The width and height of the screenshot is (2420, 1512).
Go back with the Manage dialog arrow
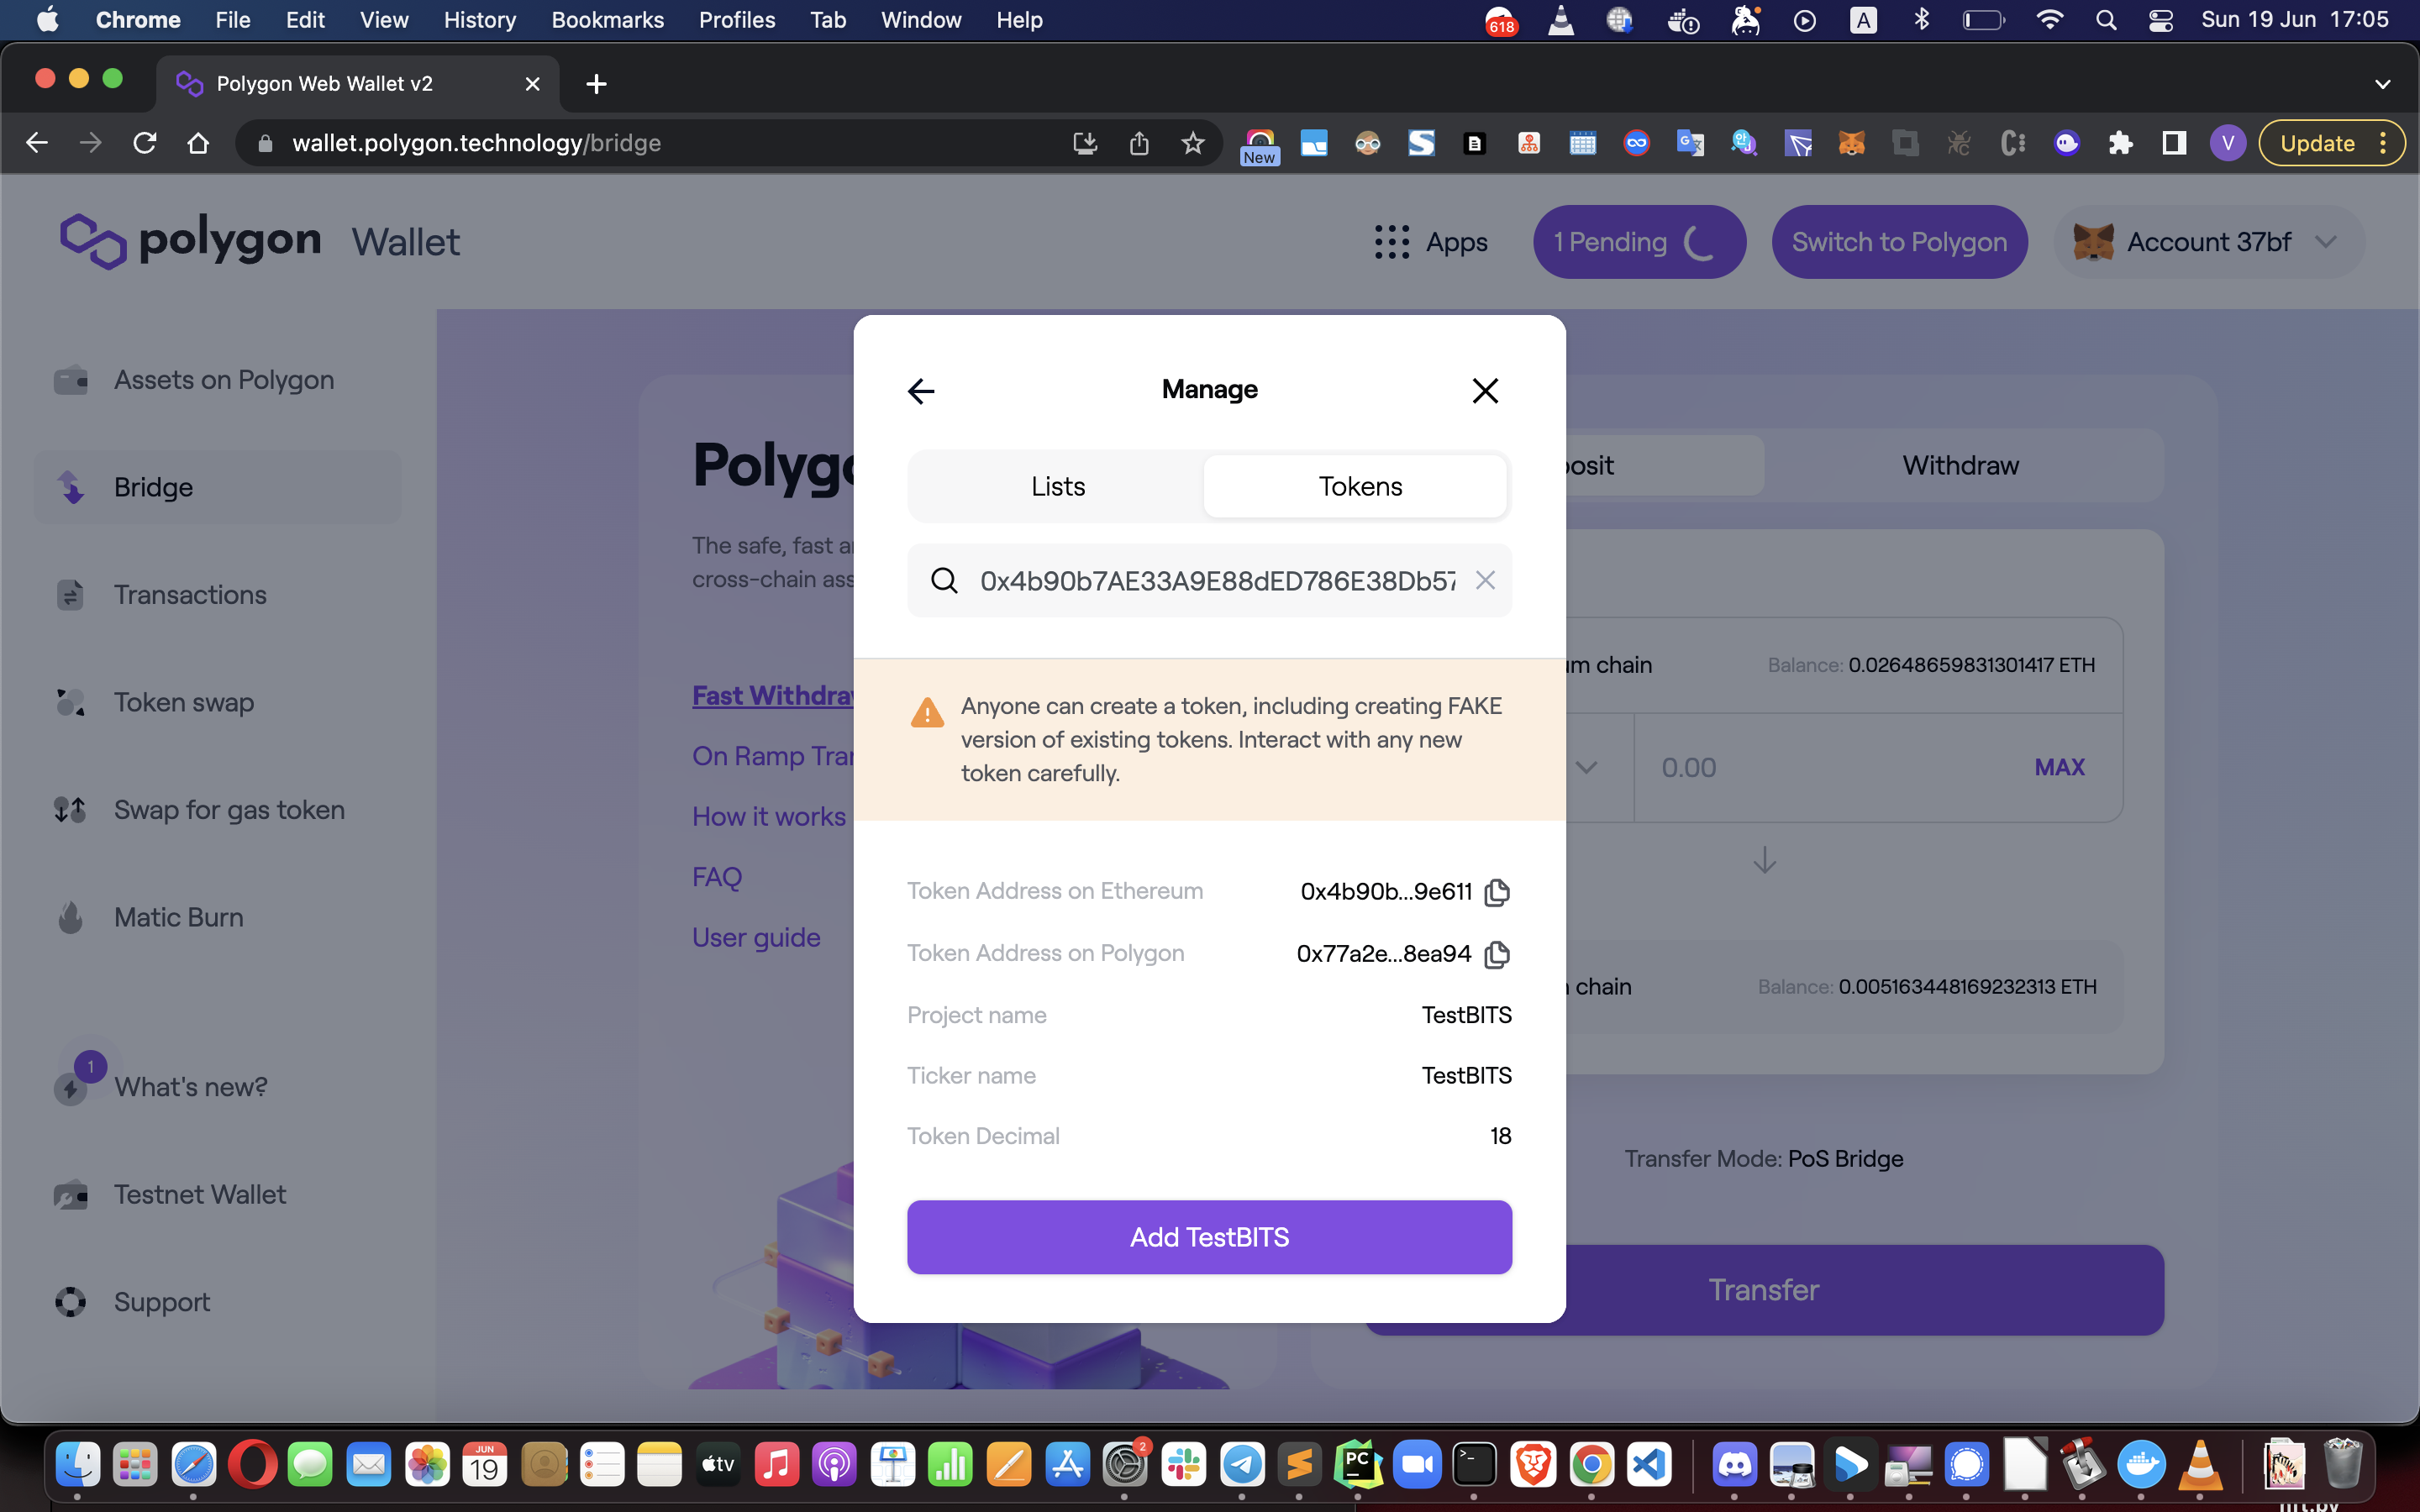tap(921, 391)
